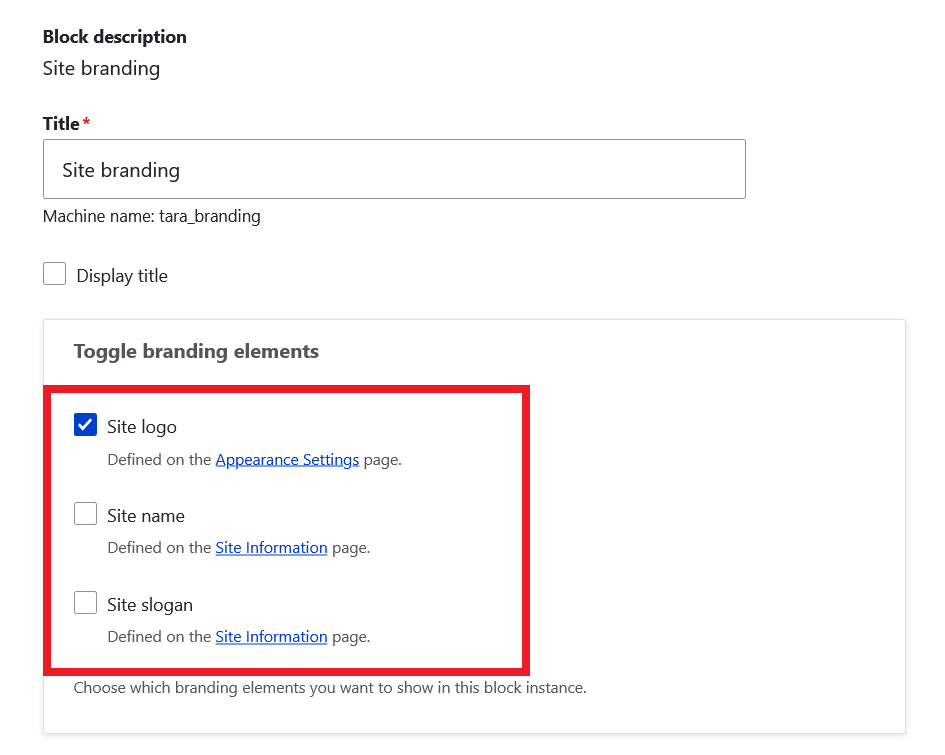Click the red required asterisk beside Title
945x755 pixels.
point(86,123)
